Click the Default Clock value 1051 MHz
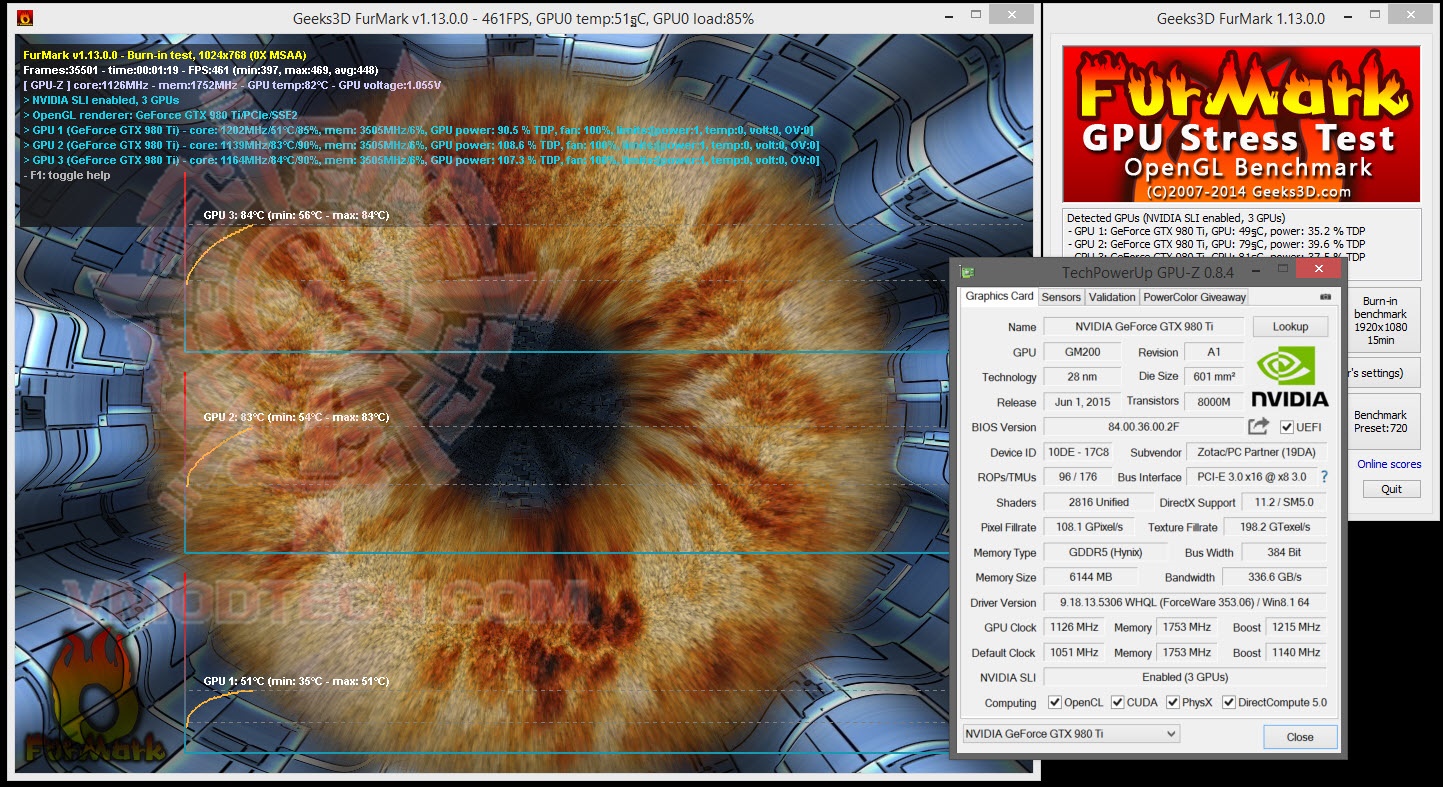Viewport: 1443px width, 787px height. (1073, 652)
